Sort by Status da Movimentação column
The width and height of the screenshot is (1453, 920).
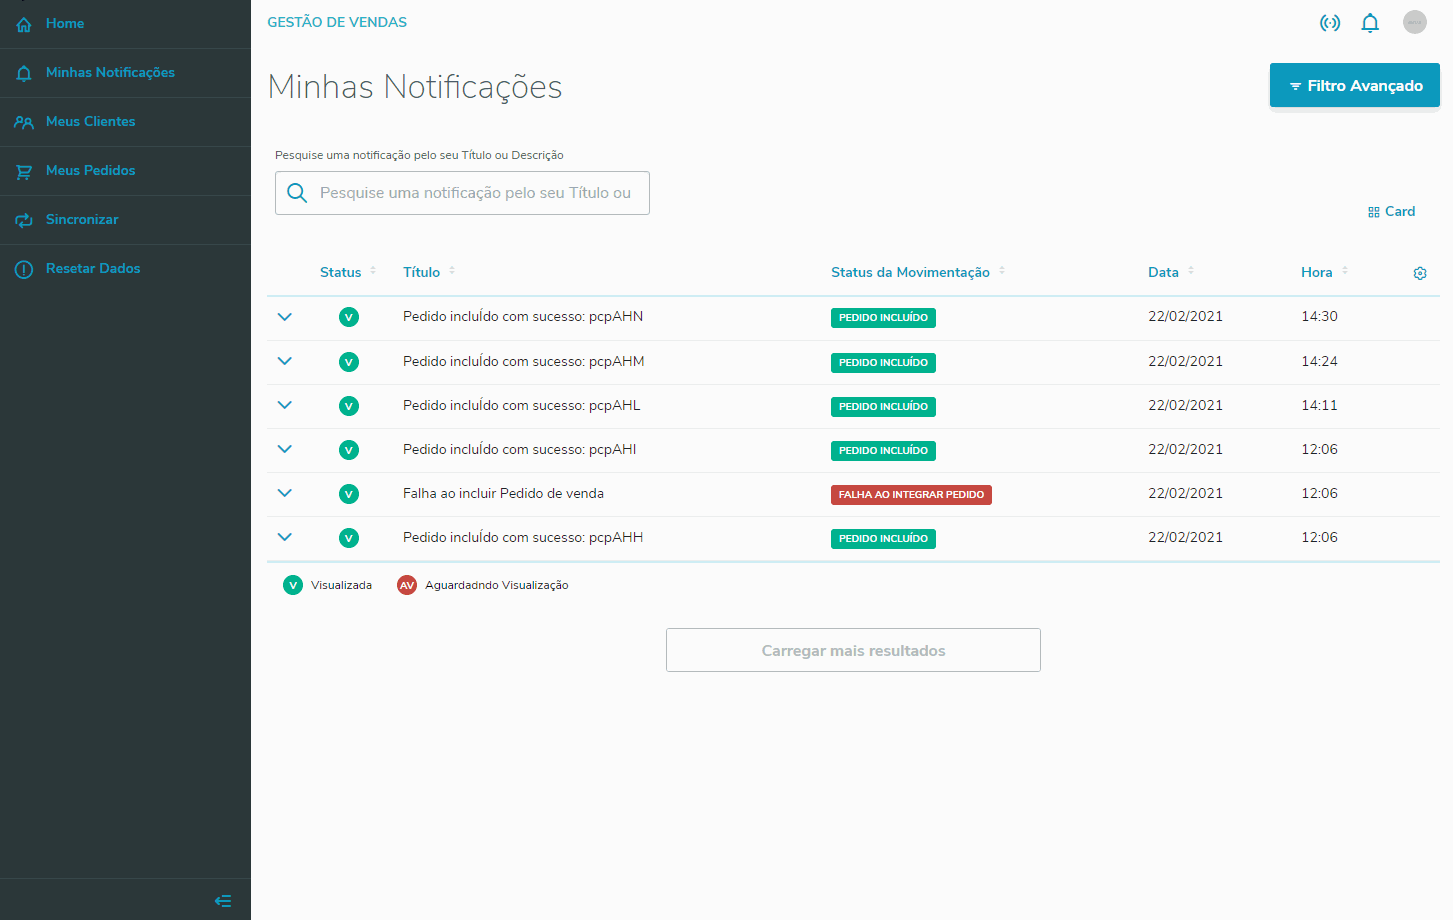tap(918, 272)
